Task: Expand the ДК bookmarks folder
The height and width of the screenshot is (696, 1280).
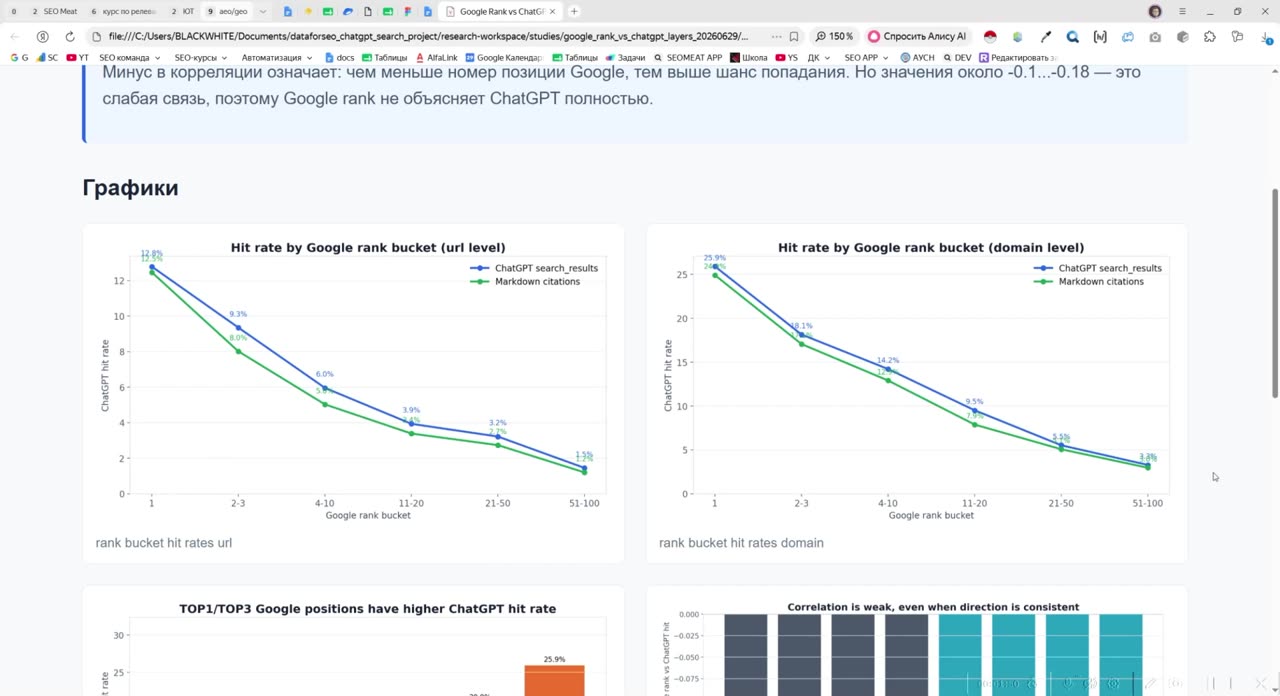Action: tap(818, 58)
